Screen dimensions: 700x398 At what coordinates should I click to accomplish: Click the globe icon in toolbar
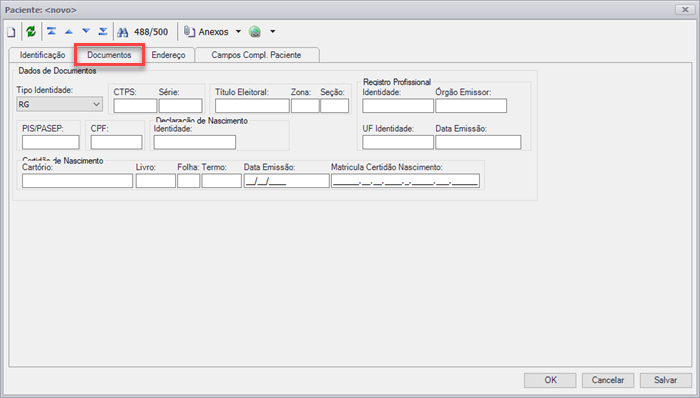255,32
